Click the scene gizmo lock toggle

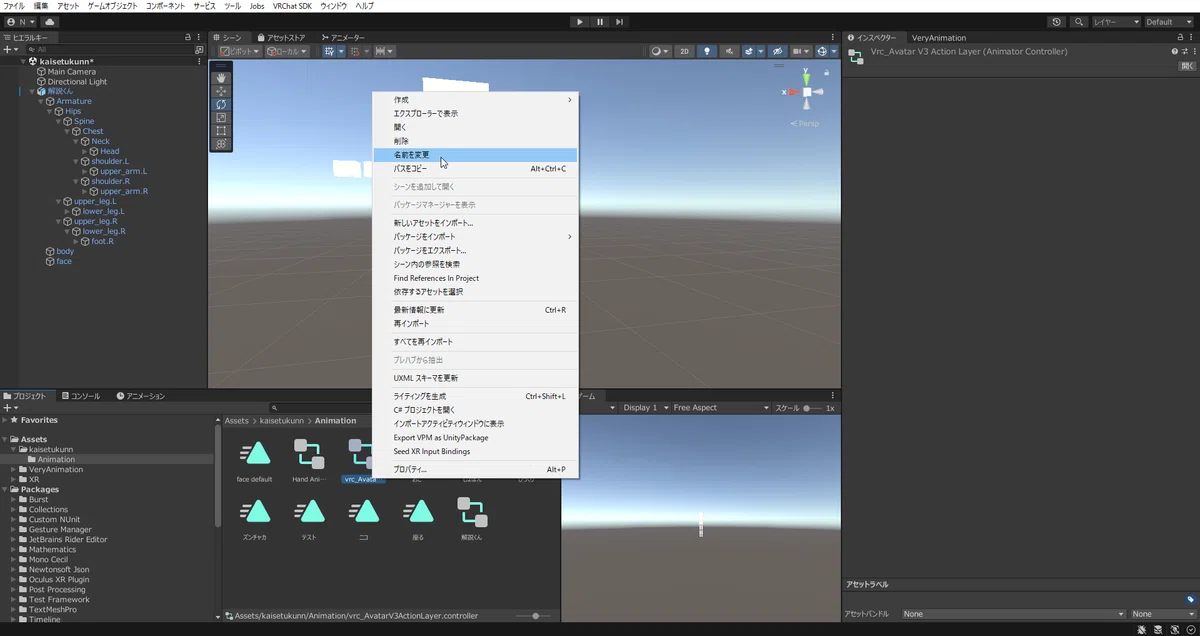[x=827, y=72]
